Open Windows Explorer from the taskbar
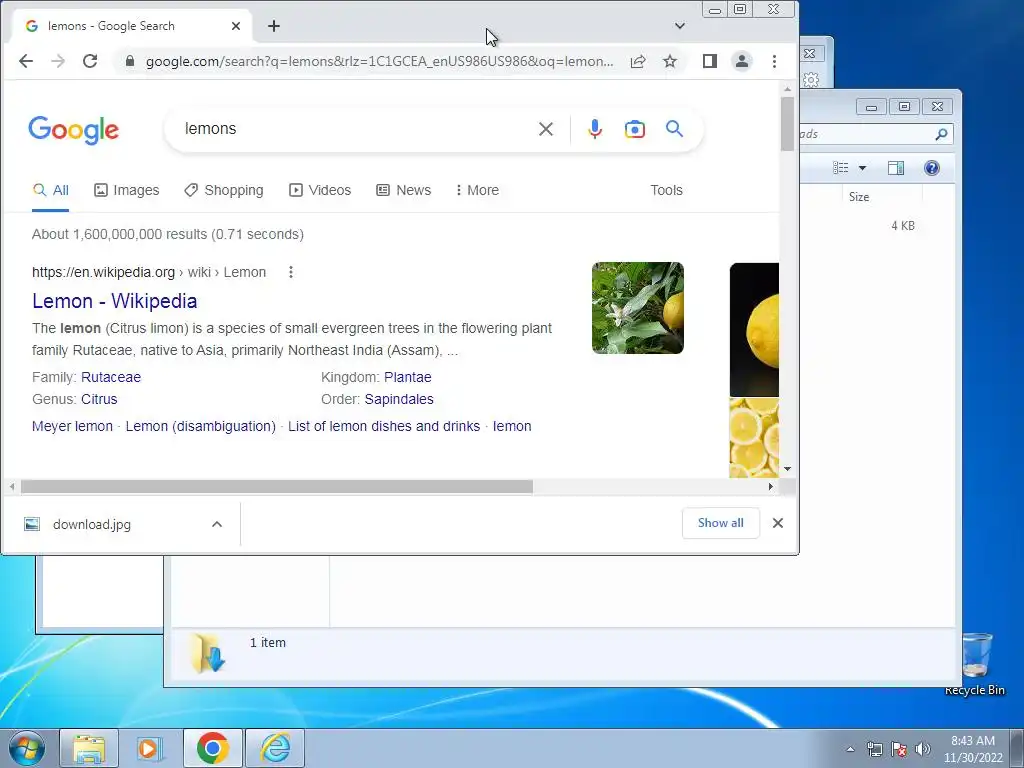Viewport: 1024px width, 768px height. point(89,748)
